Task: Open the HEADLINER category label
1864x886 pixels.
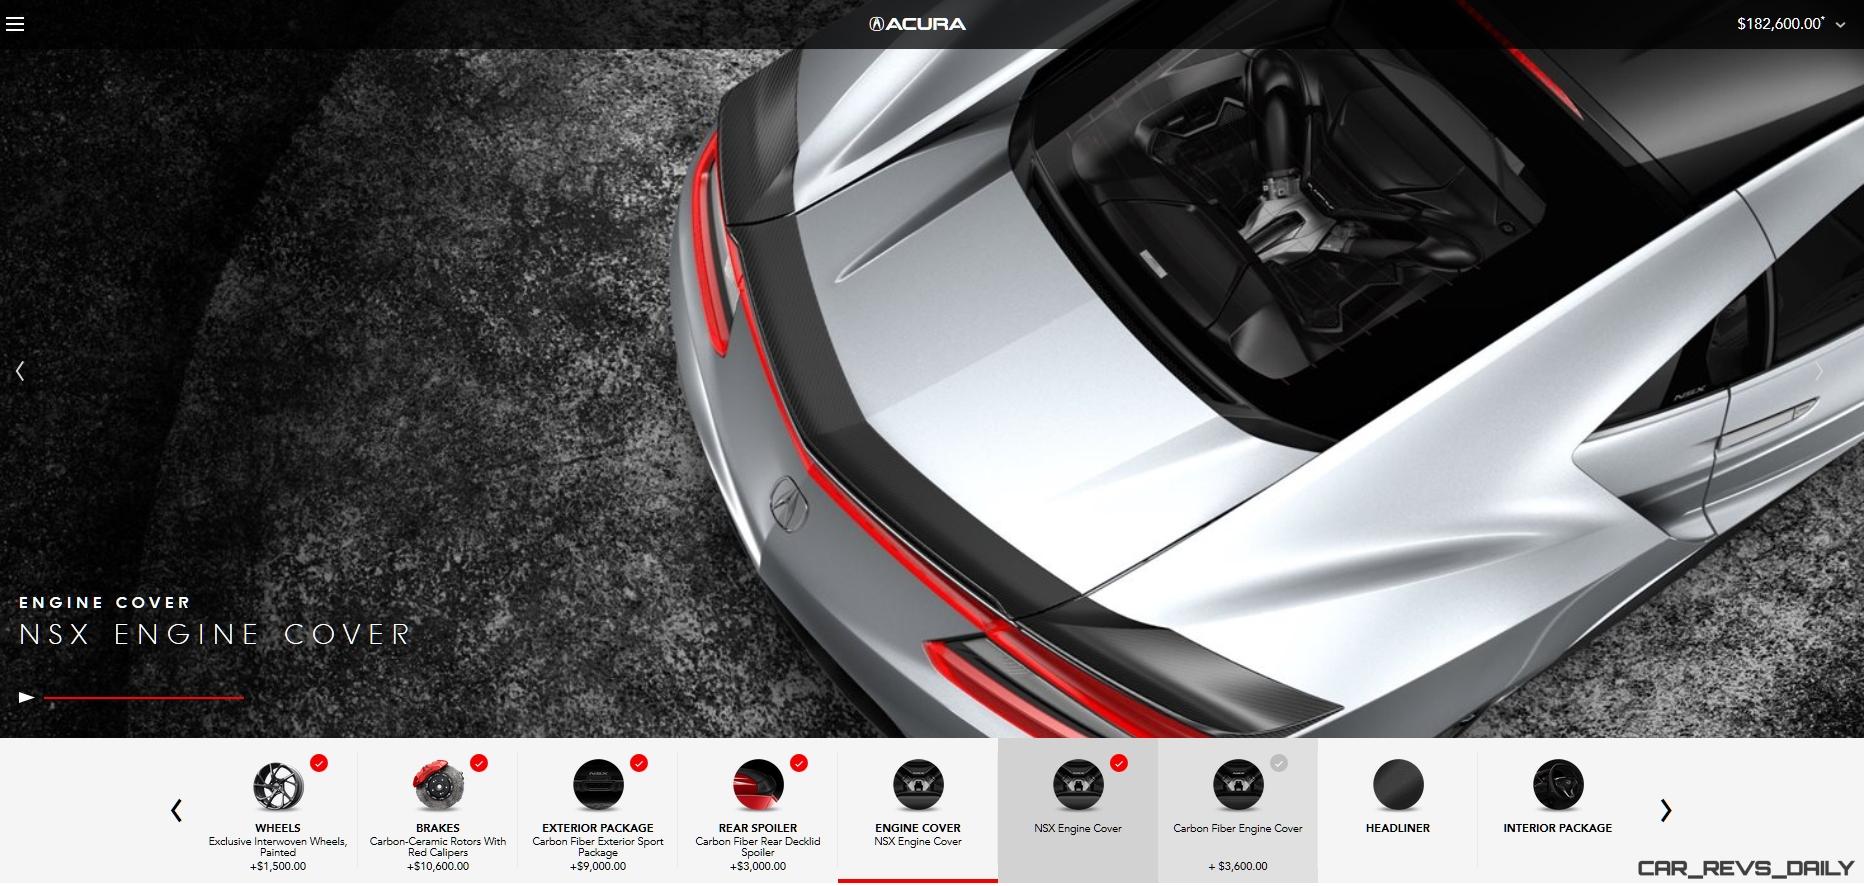Action: [1398, 828]
